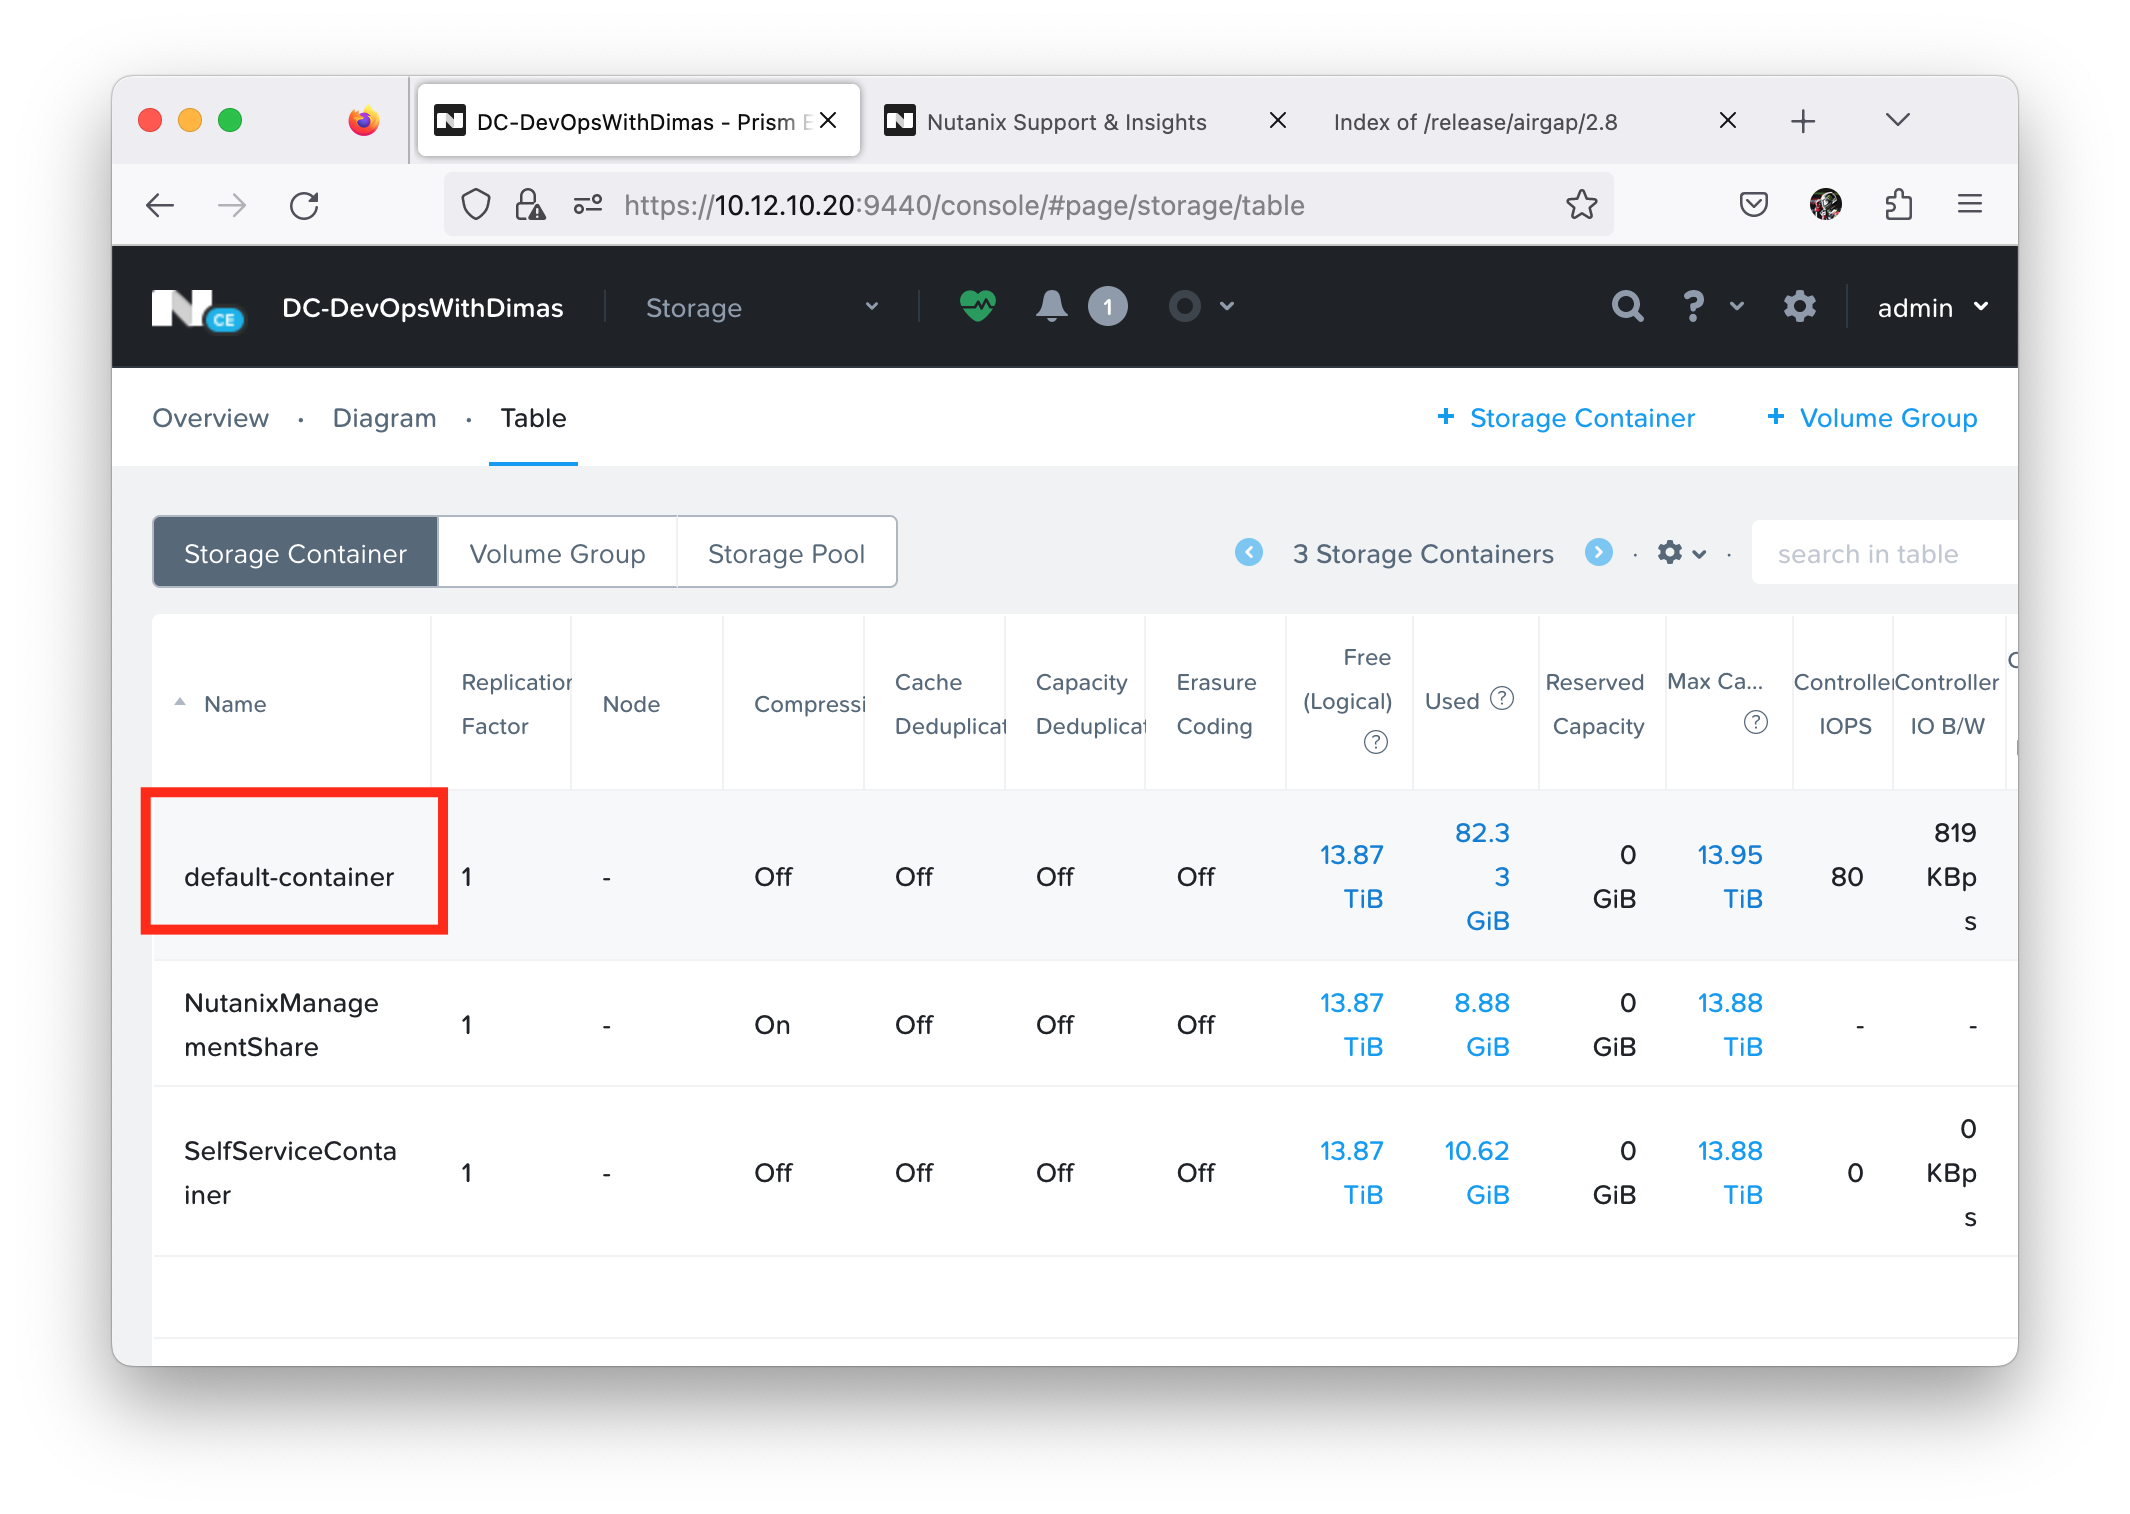The height and width of the screenshot is (1514, 2130).
Task: Select the Table tab
Action: pyautogui.click(x=533, y=418)
